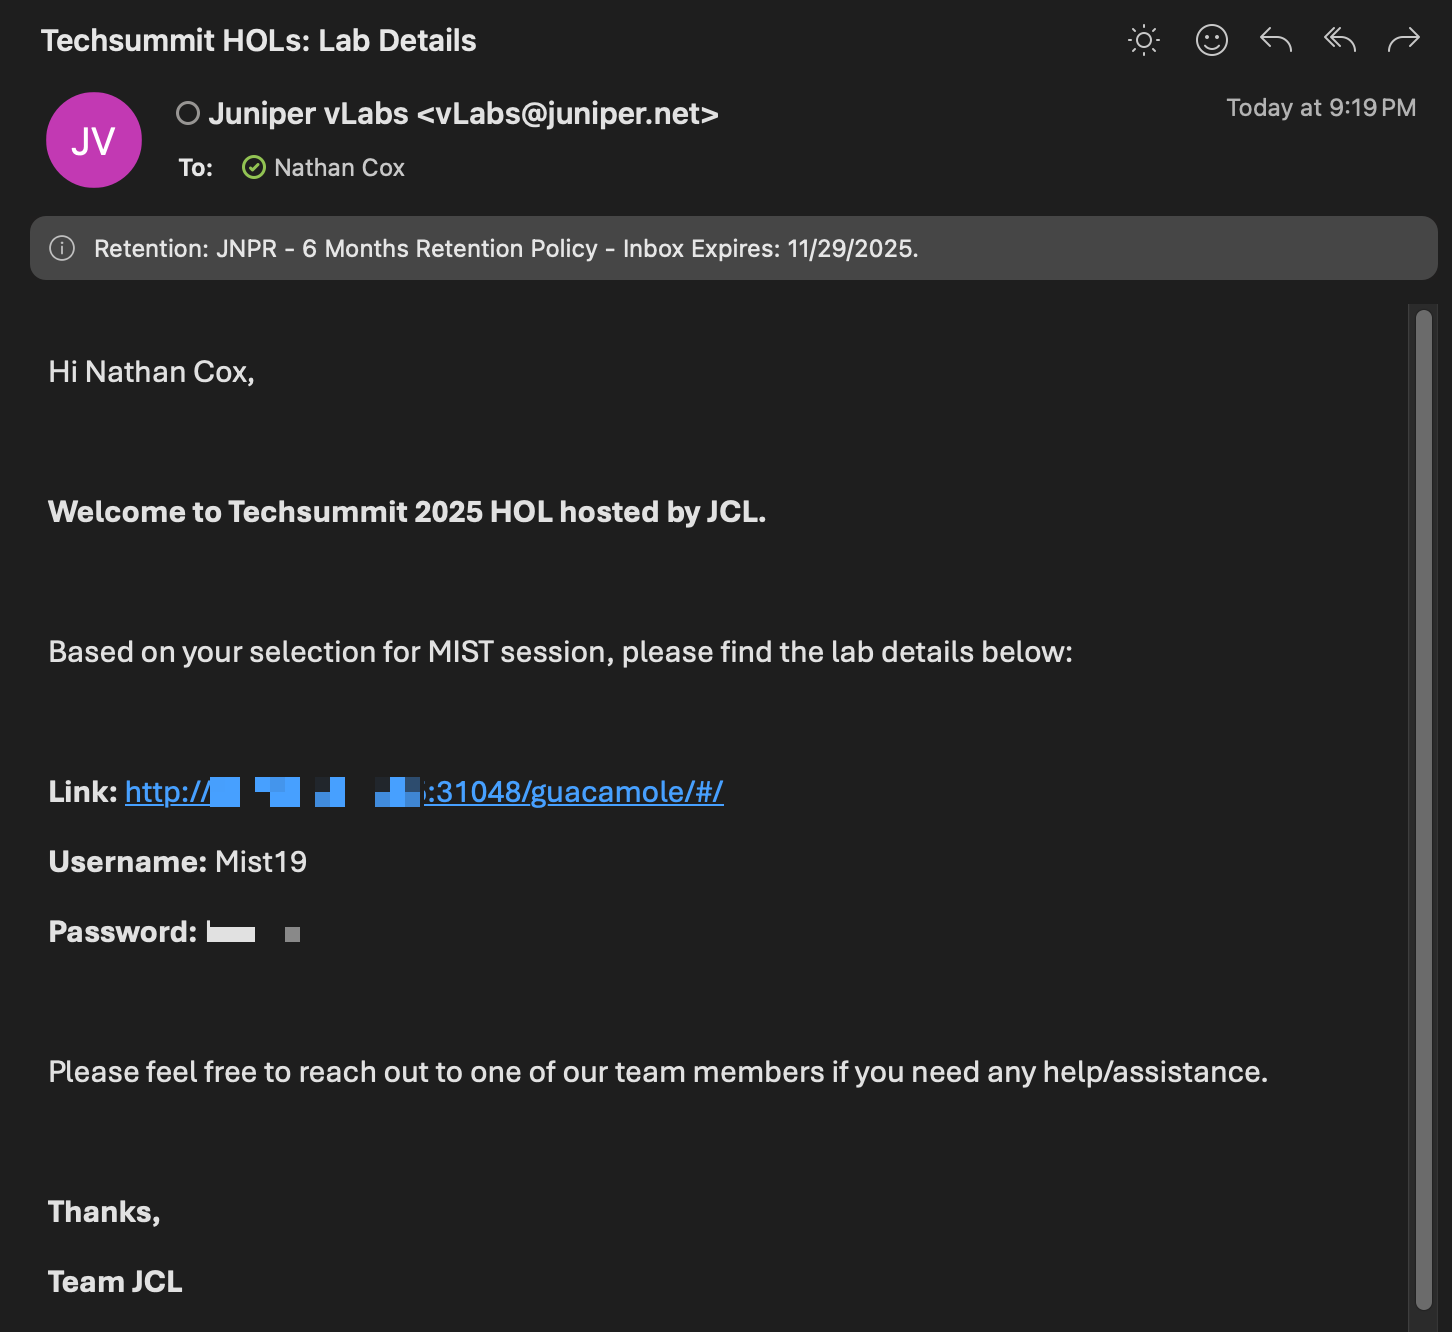
Task: Click the Reply arrow icon
Action: (x=1276, y=40)
